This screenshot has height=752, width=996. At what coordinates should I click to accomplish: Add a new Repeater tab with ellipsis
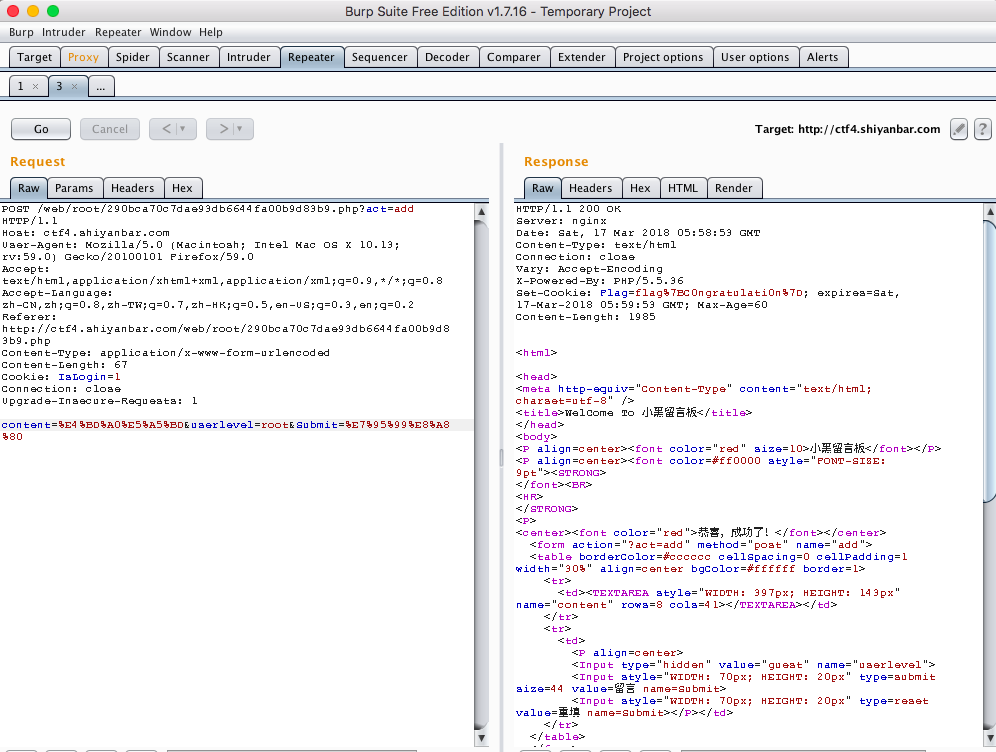pyautogui.click(x=101, y=86)
